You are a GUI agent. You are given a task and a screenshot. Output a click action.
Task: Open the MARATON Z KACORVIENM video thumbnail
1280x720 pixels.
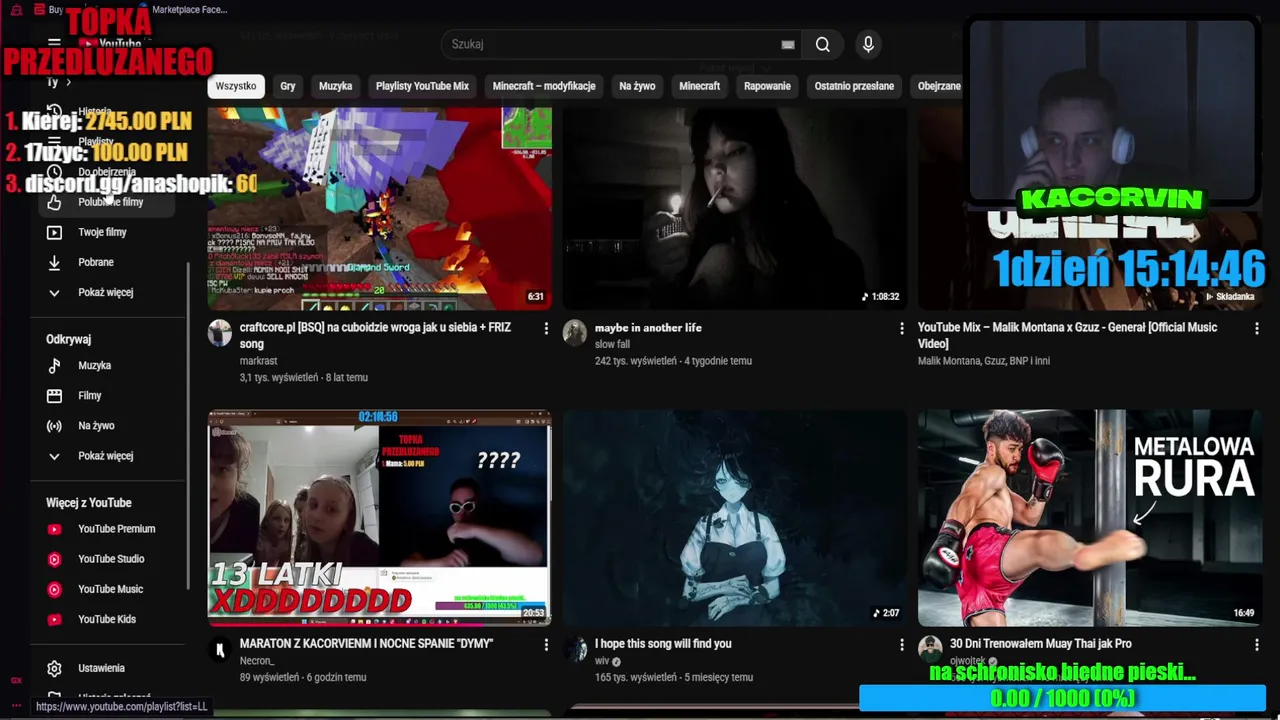[379, 518]
